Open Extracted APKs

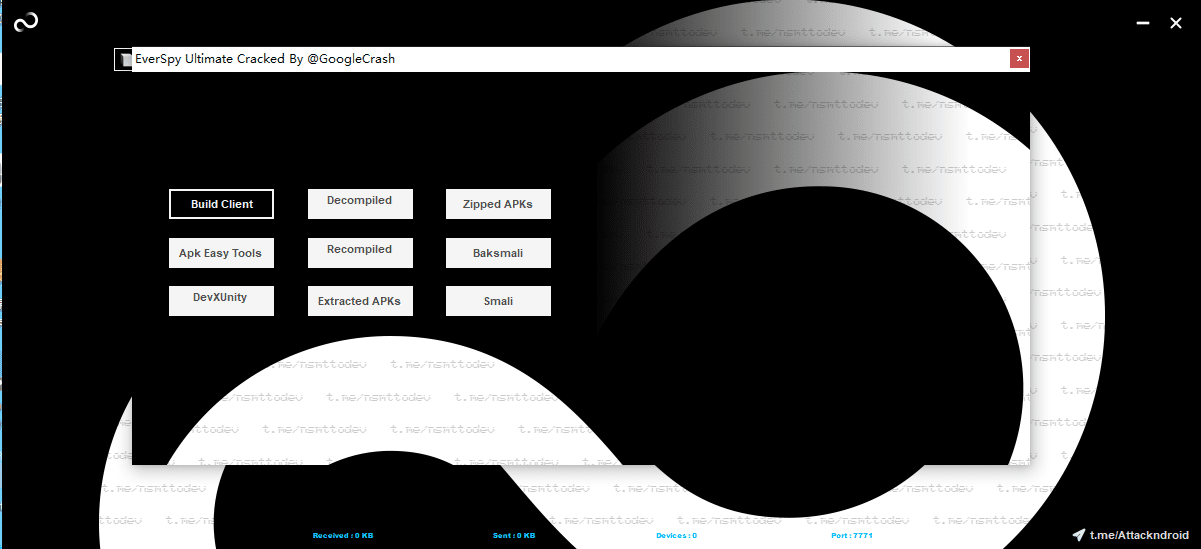coord(360,301)
